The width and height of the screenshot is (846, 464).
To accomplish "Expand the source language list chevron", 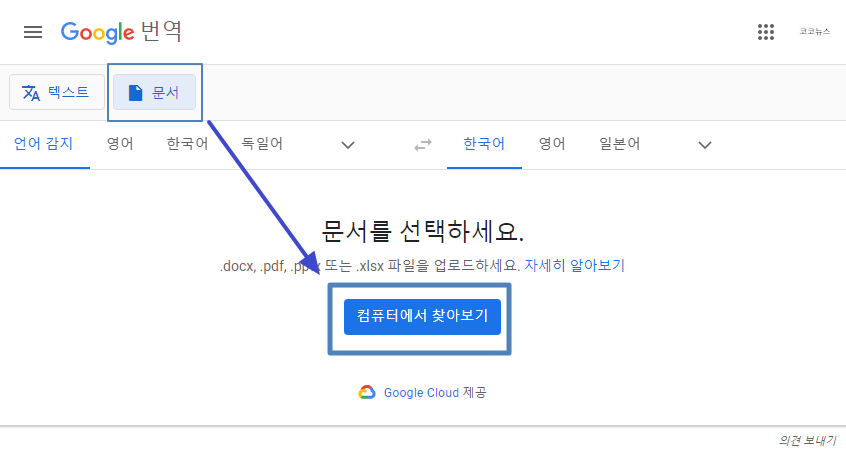I will (x=348, y=145).
